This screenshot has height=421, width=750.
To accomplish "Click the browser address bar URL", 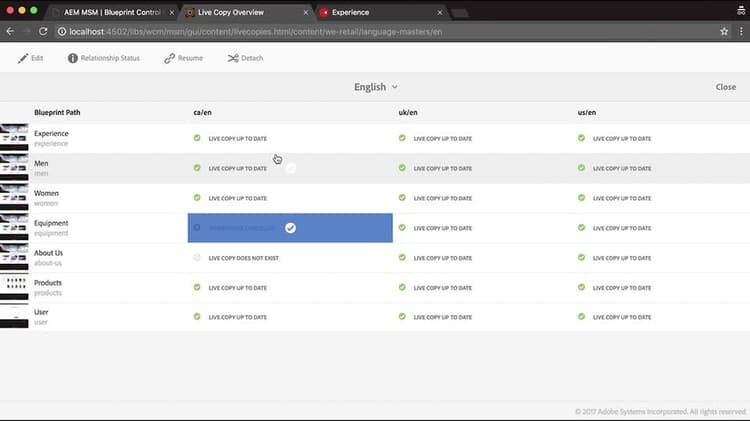I will [x=255, y=32].
